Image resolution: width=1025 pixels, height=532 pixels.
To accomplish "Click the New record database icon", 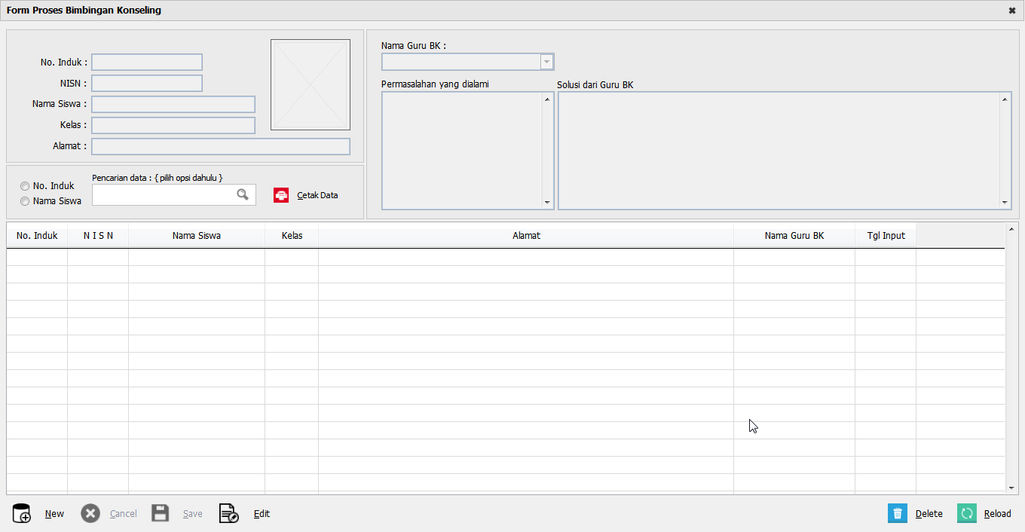I will pyautogui.click(x=21, y=513).
